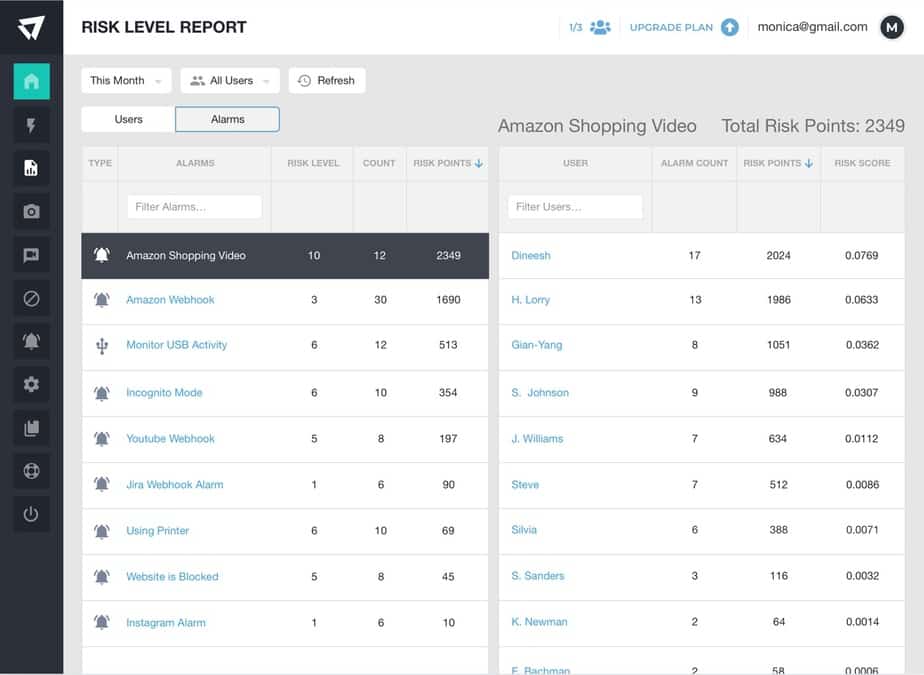The width and height of the screenshot is (924, 675).
Task: Sort alarms by Risk Points column
Action: [448, 163]
